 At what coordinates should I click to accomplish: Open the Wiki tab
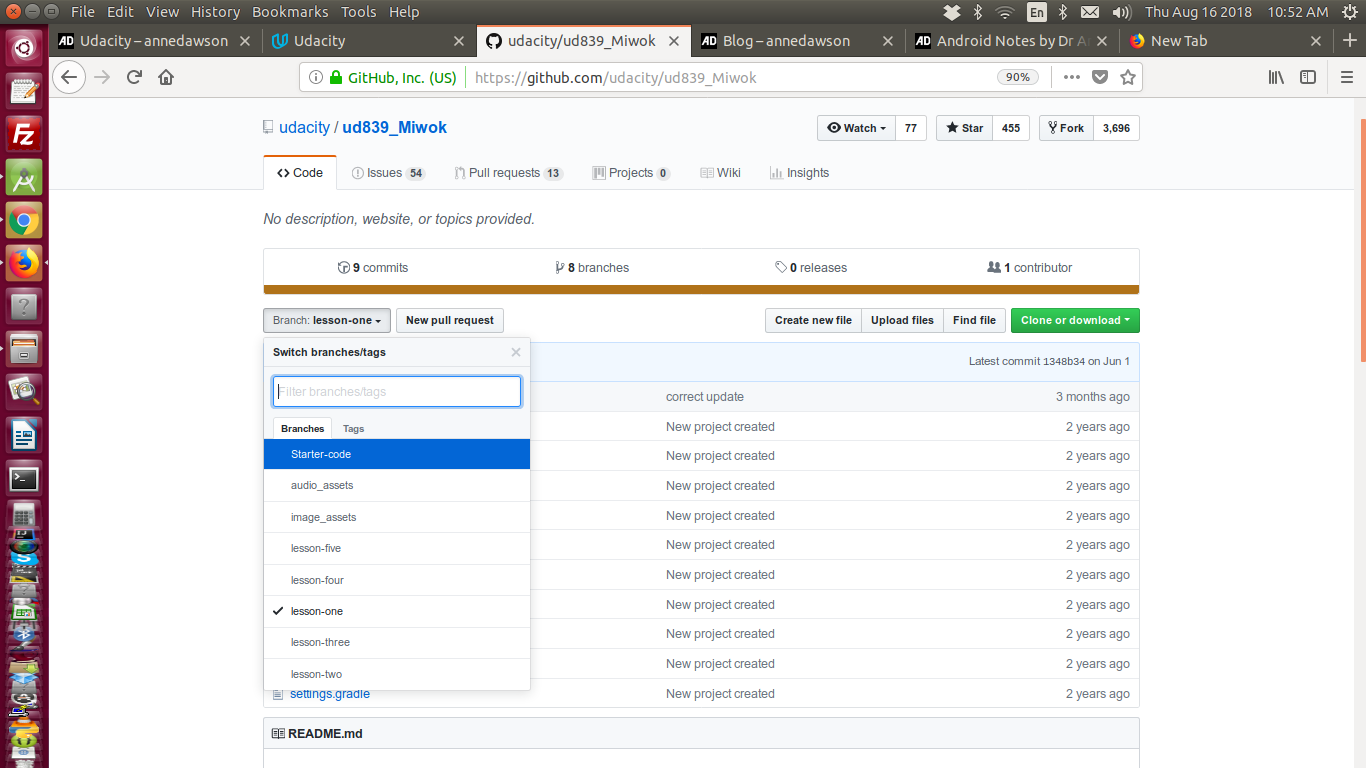pyautogui.click(x=720, y=173)
